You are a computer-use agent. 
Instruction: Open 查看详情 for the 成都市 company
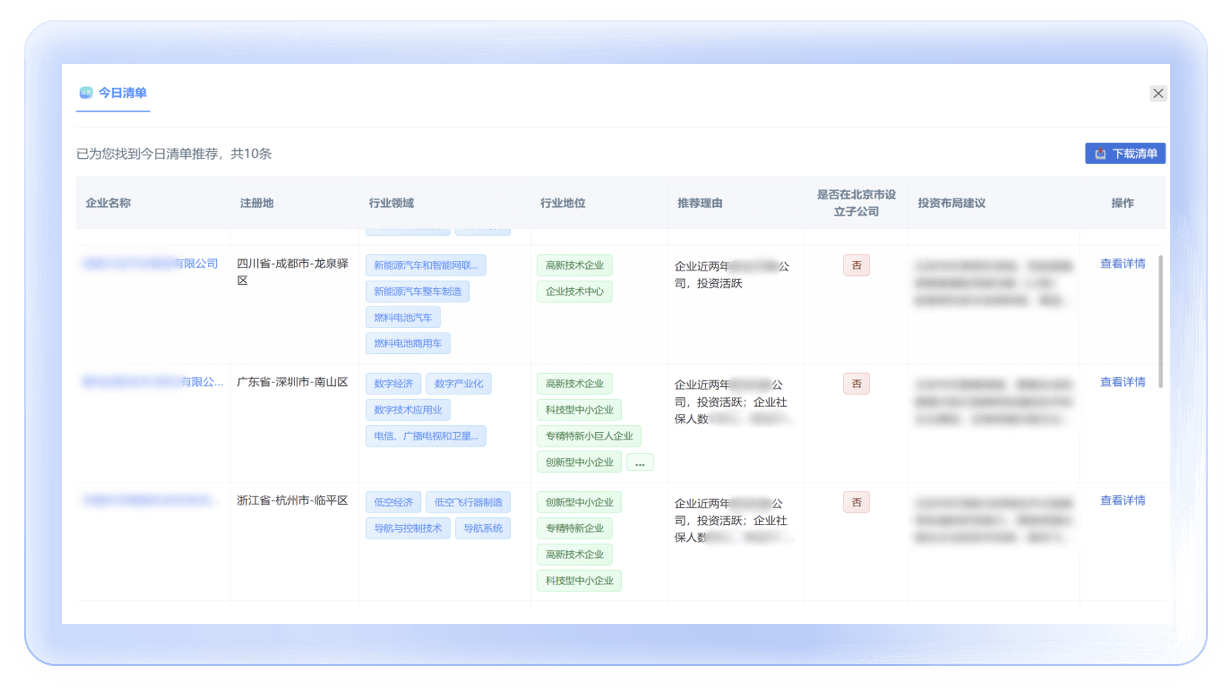(x=1122, y=264)
